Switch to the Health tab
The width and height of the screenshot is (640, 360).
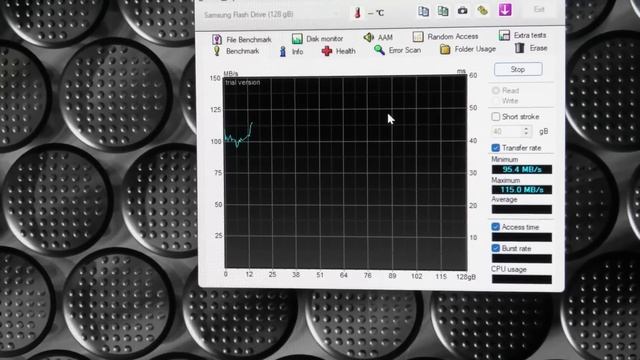[x=338, y=51]
